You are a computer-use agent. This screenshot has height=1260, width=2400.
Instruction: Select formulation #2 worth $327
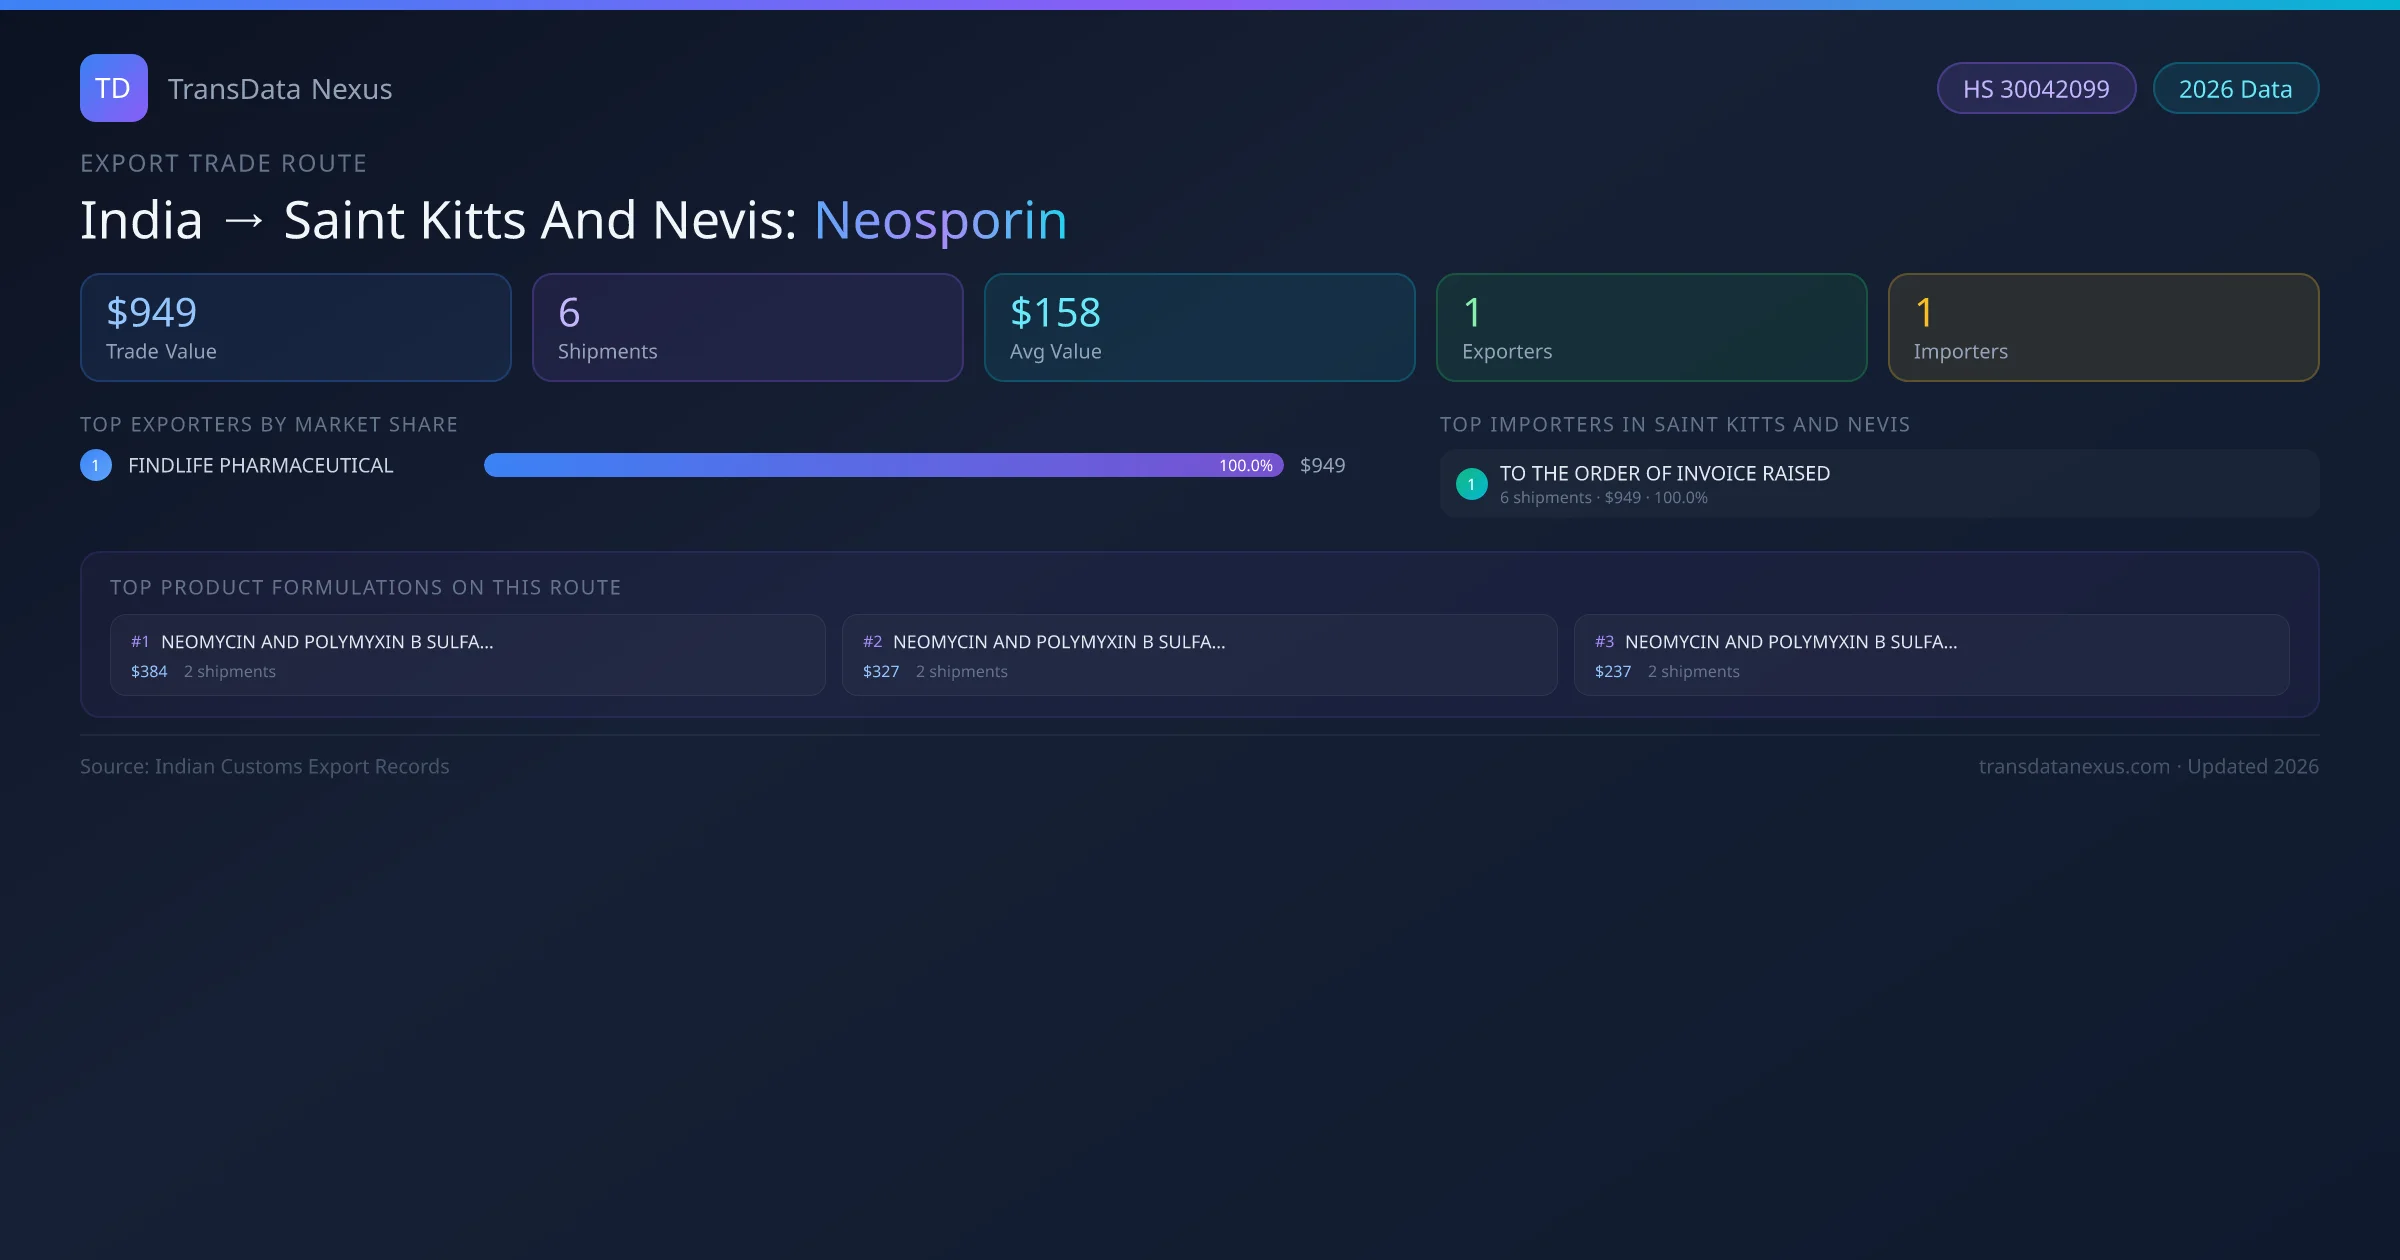1199,655
